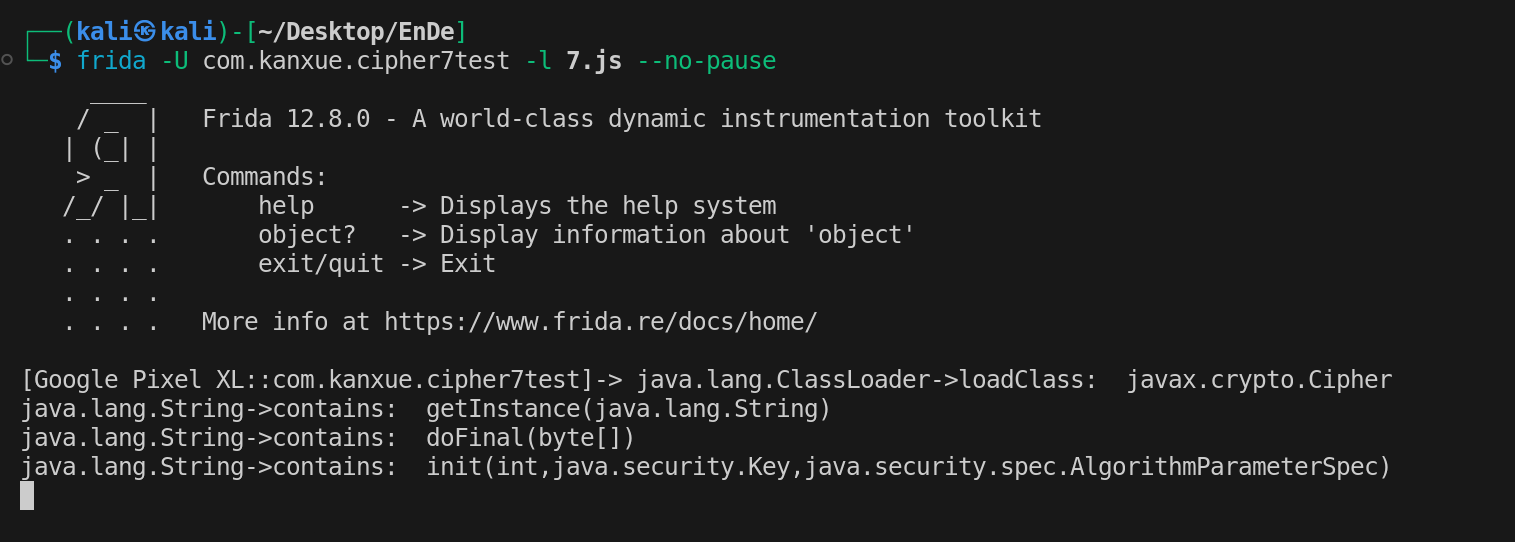Click the --no-pause flag
The width and height of the screenshot is (1515, 542).
(x=706, y=61)
